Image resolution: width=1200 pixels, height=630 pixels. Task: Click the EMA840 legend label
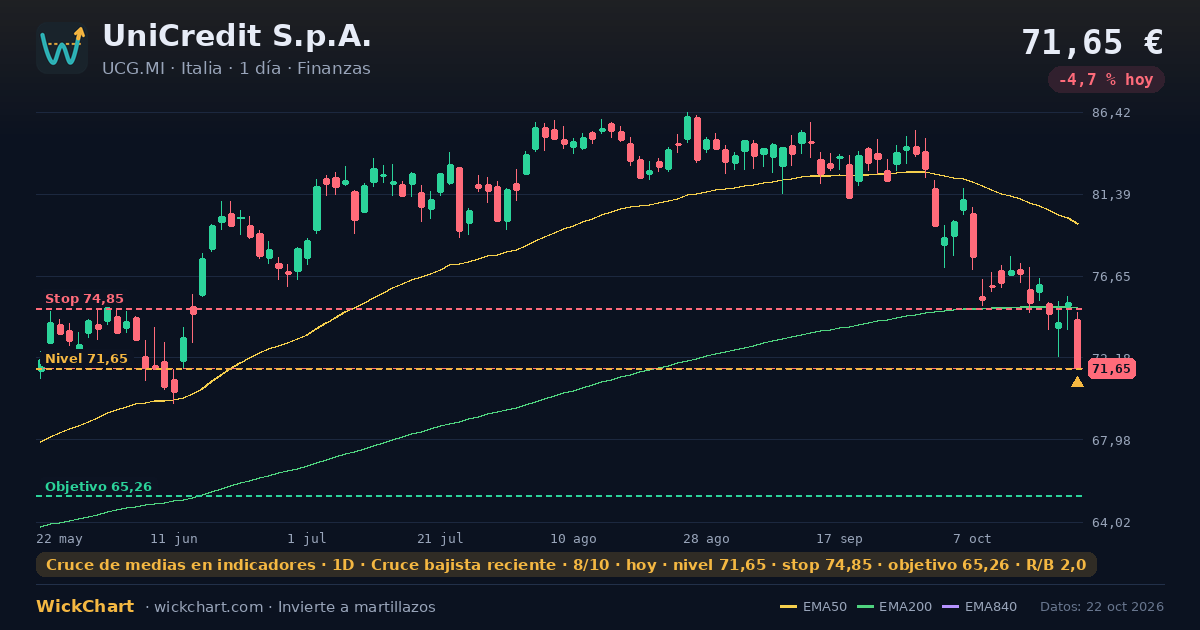991,607
